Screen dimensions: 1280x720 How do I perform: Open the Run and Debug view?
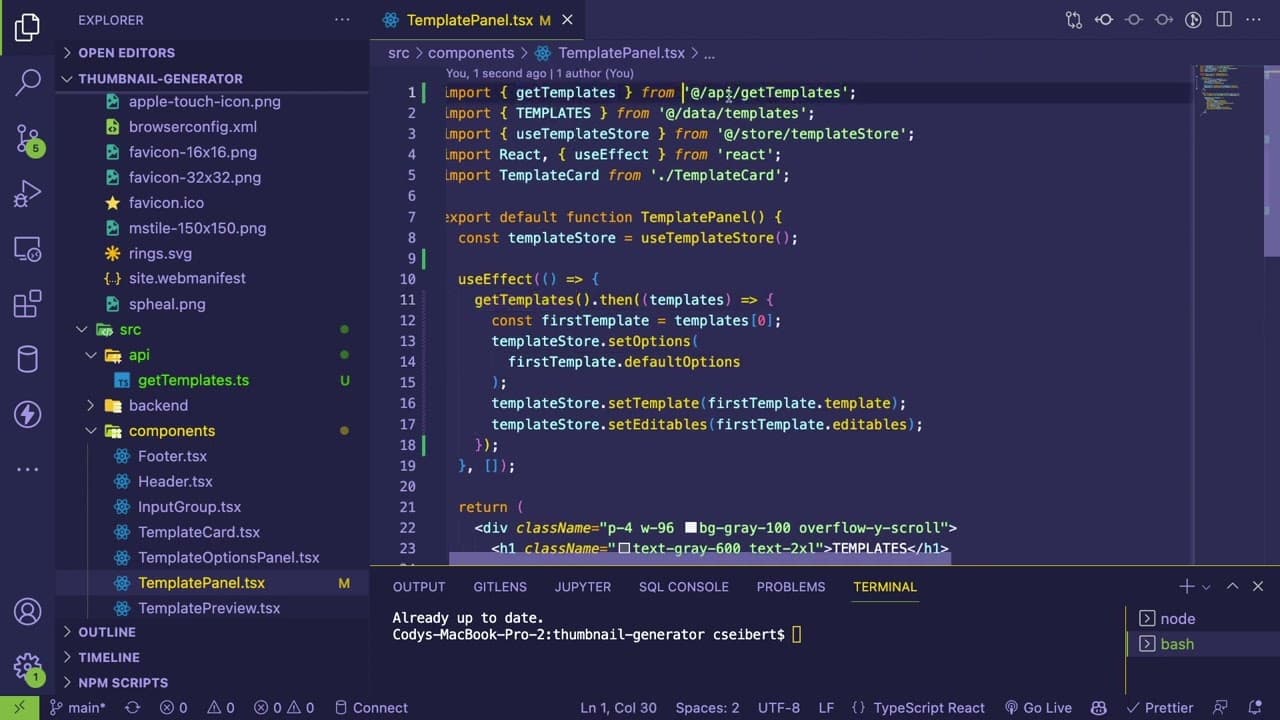pos(27,193)
